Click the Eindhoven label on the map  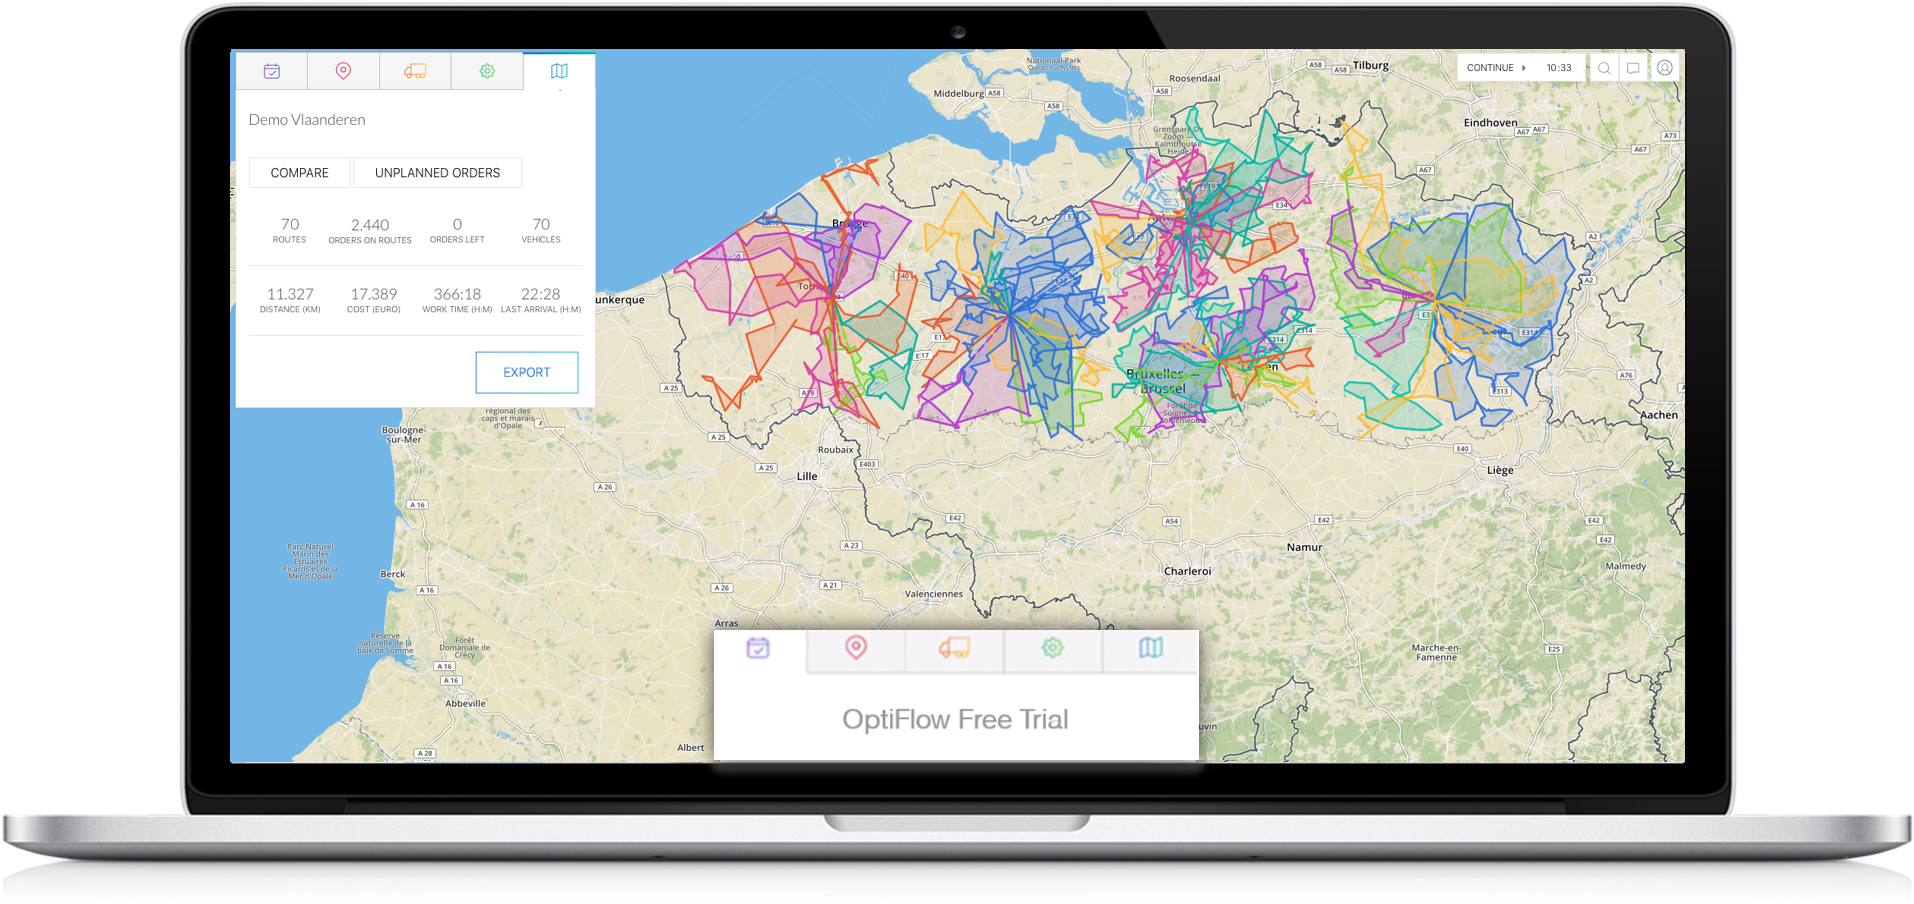pyautogui.click(x=1490, y=123)
